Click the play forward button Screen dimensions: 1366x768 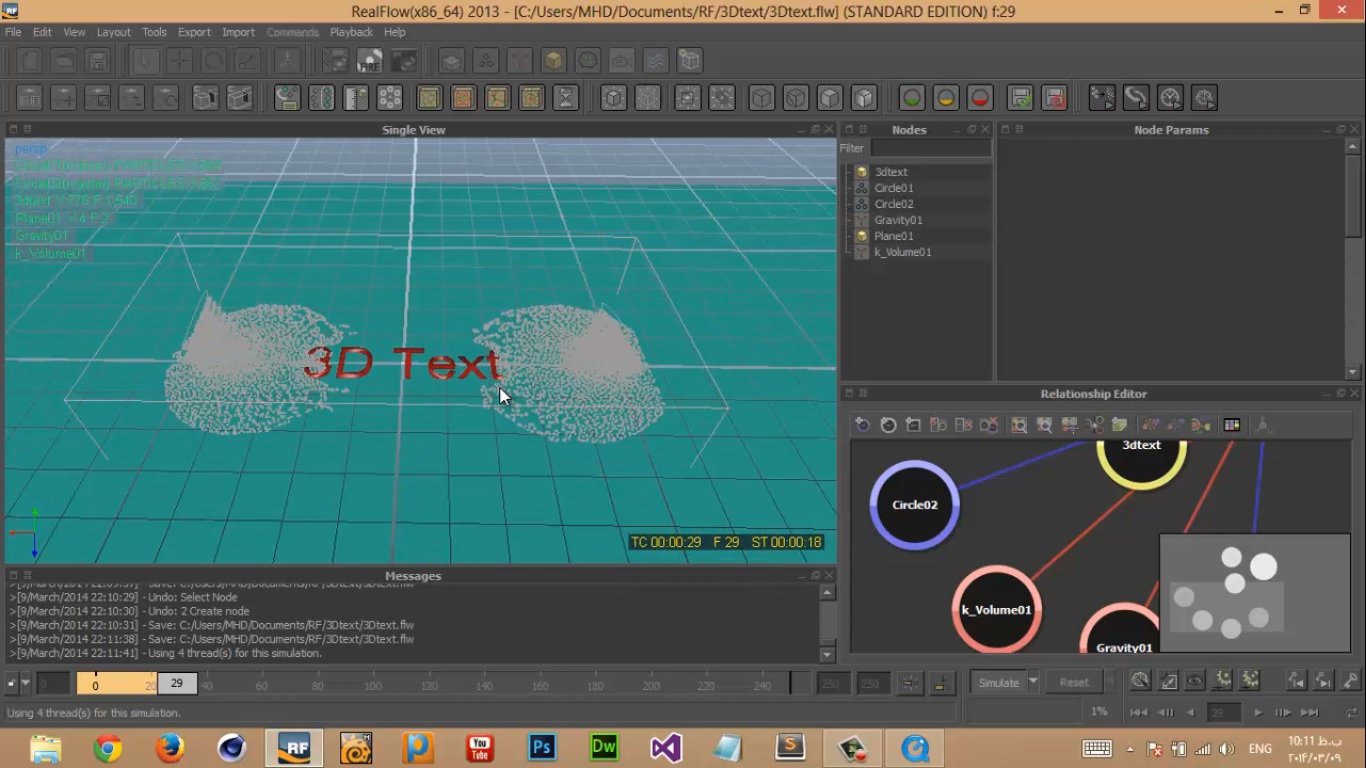click(x=1258, y=712)
